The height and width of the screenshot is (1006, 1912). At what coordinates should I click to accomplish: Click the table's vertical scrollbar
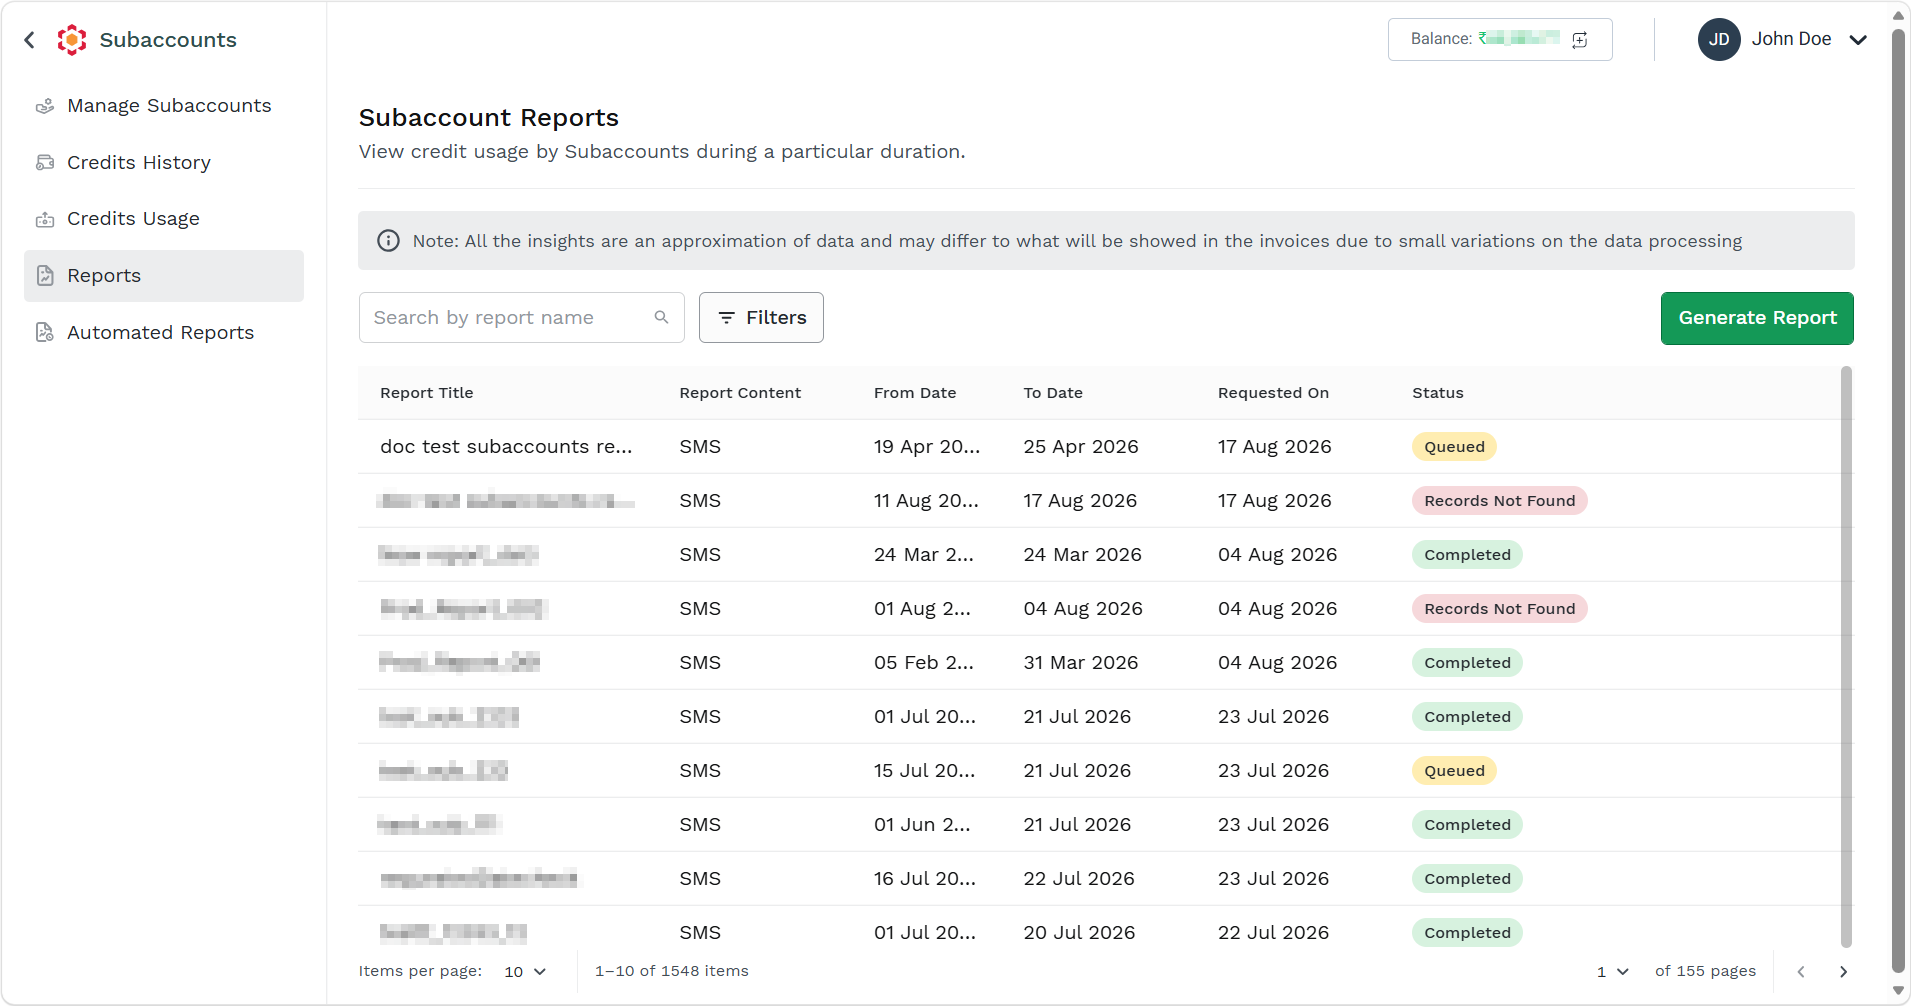pyautogui.click(x=1846, y=657)
